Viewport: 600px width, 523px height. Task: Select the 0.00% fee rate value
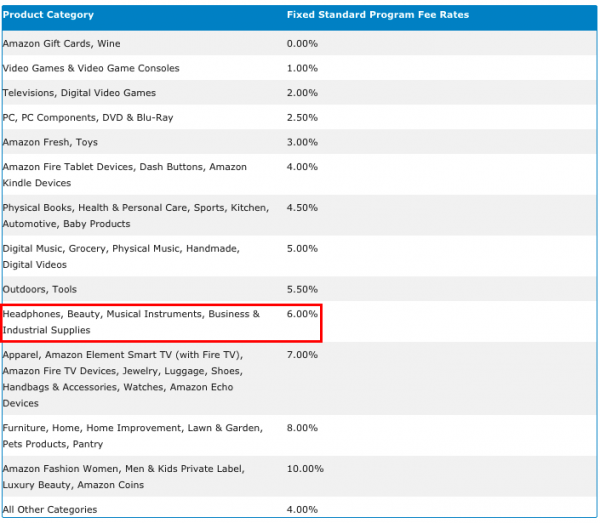coord(302,44)
